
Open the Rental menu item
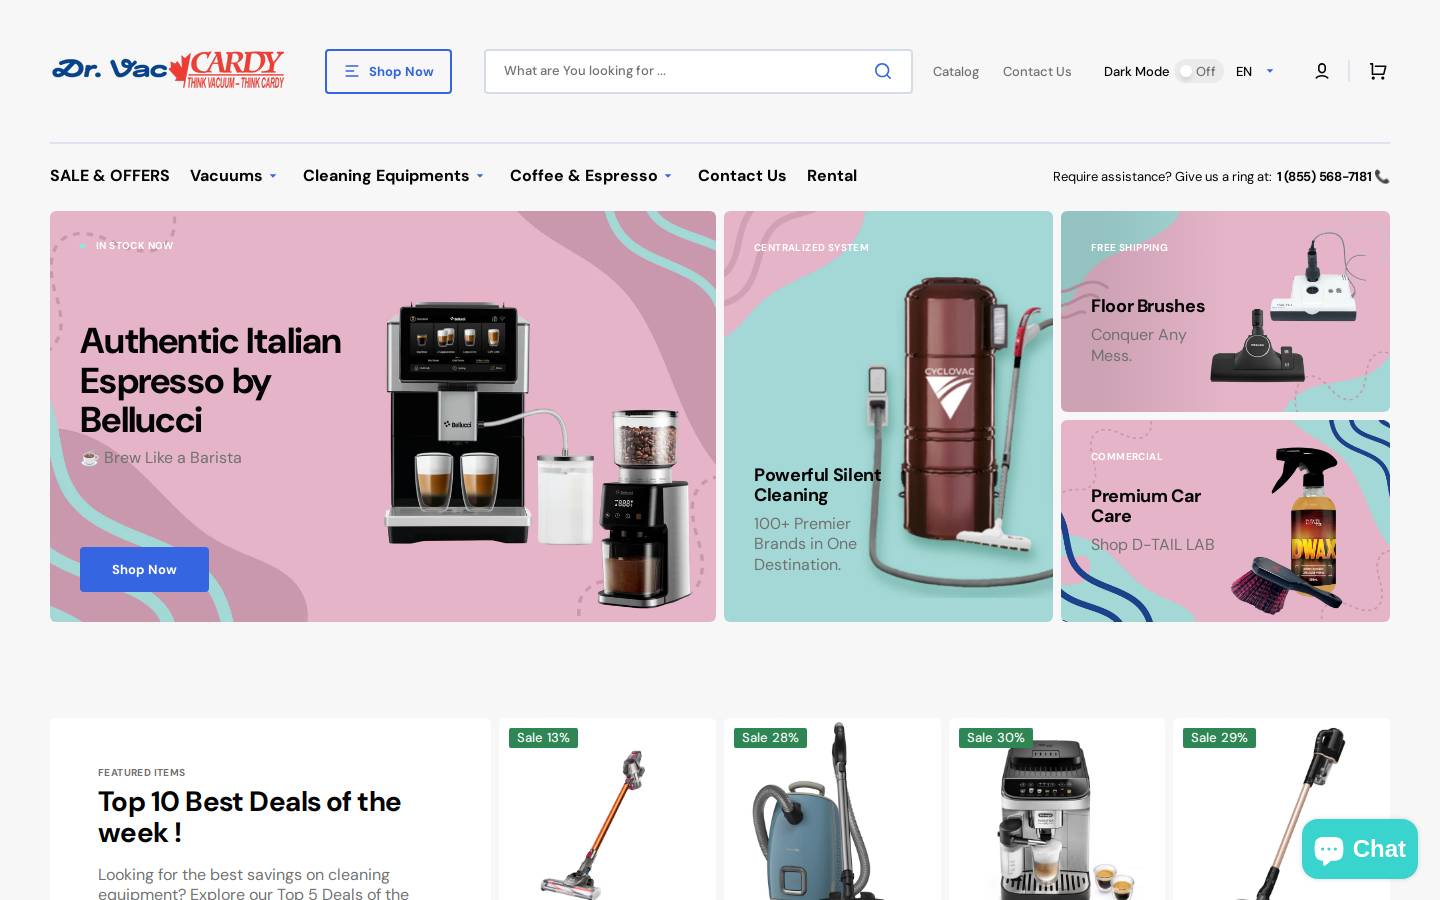832,176
